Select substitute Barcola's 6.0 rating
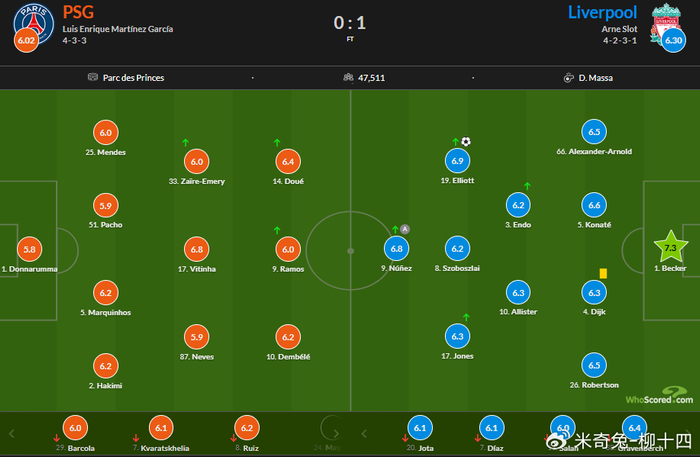The image size is (700, 457). tap(75, 427)
